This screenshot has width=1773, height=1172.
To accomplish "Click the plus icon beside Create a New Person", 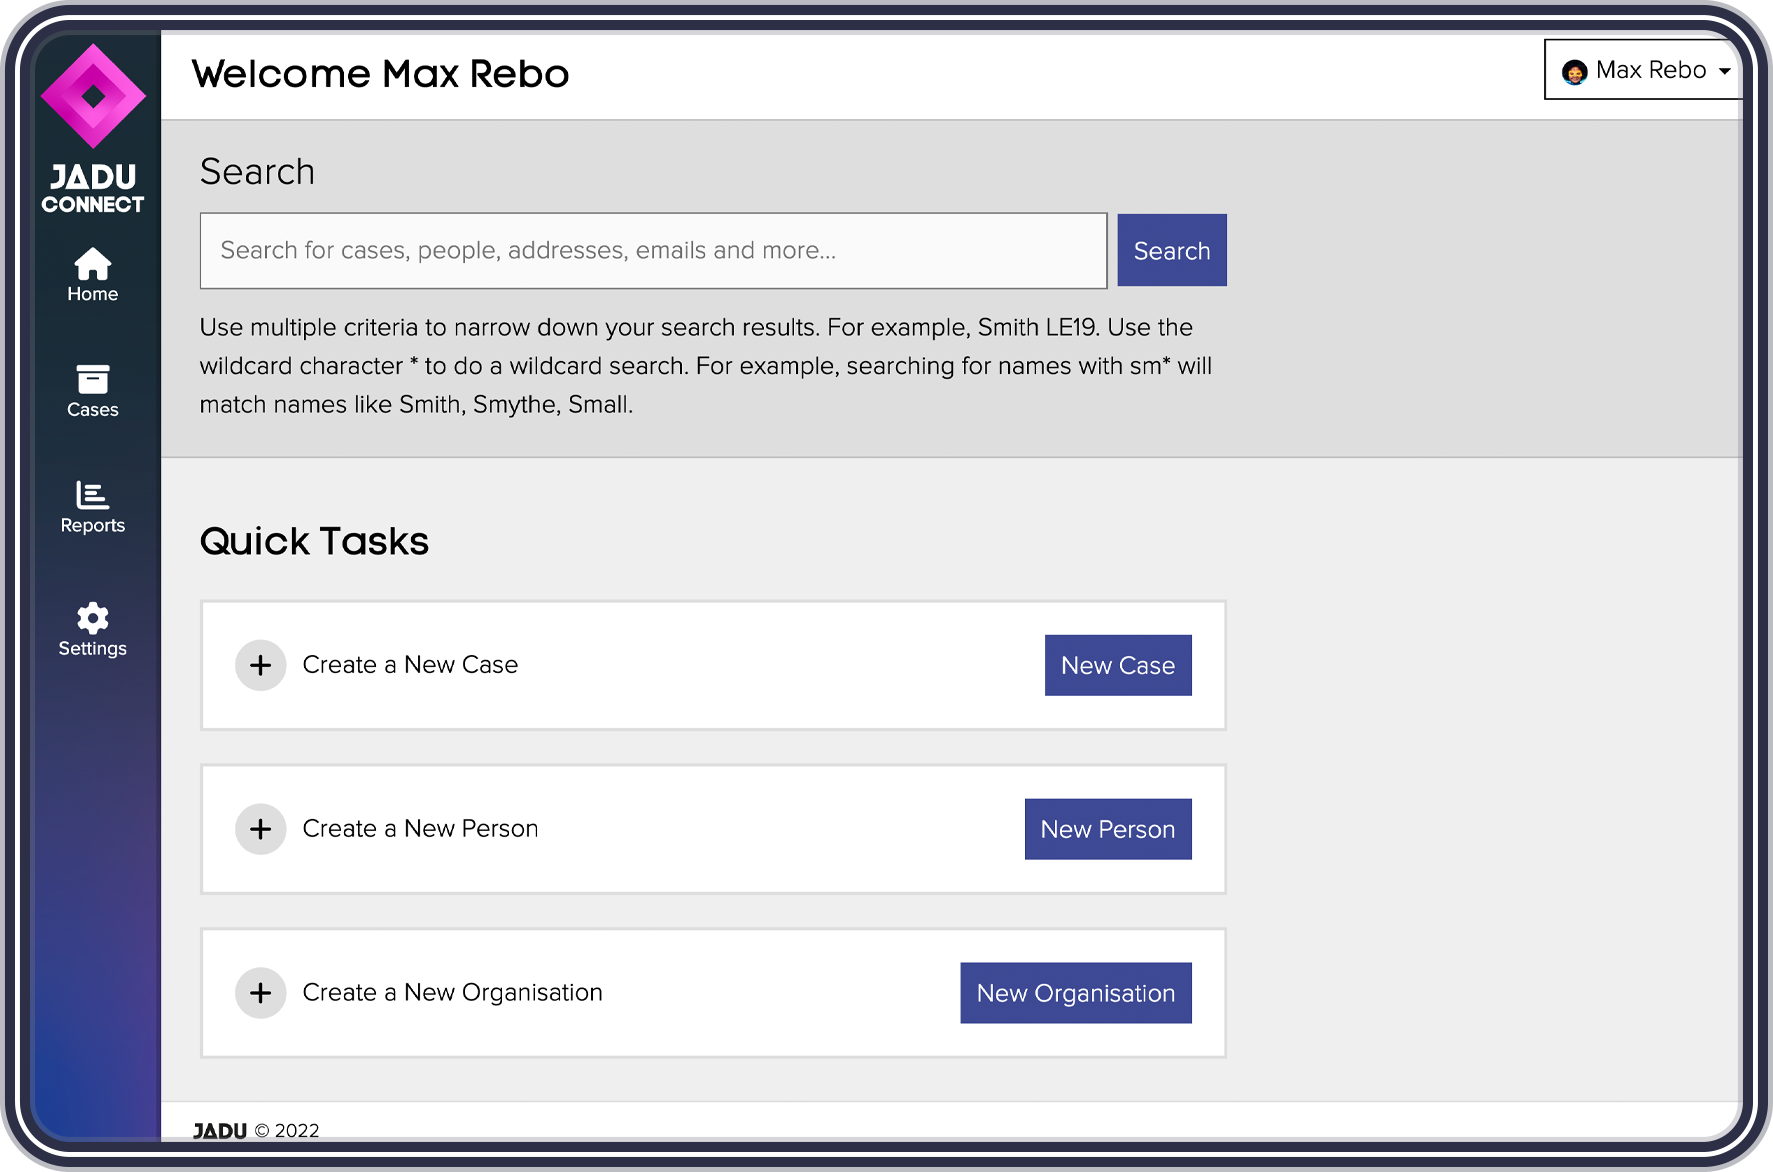I will click(261, 829).
